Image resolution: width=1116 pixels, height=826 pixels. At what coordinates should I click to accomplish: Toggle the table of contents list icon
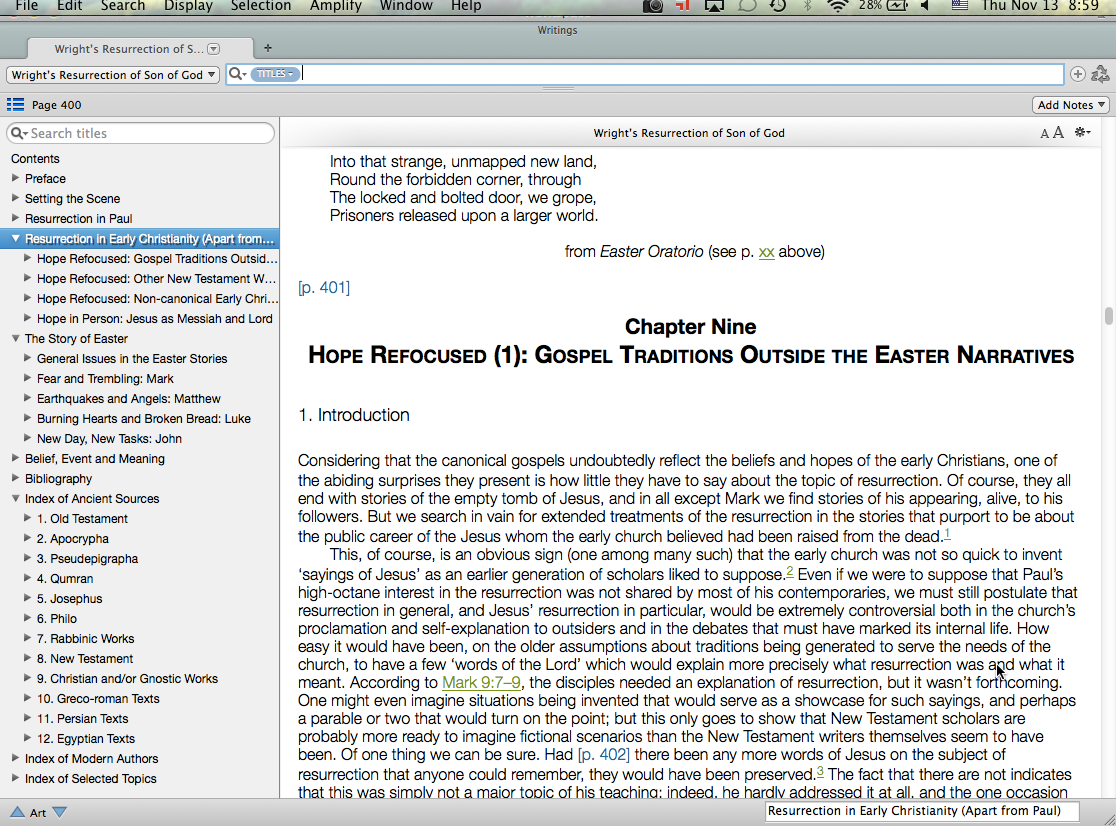(15, 105)
